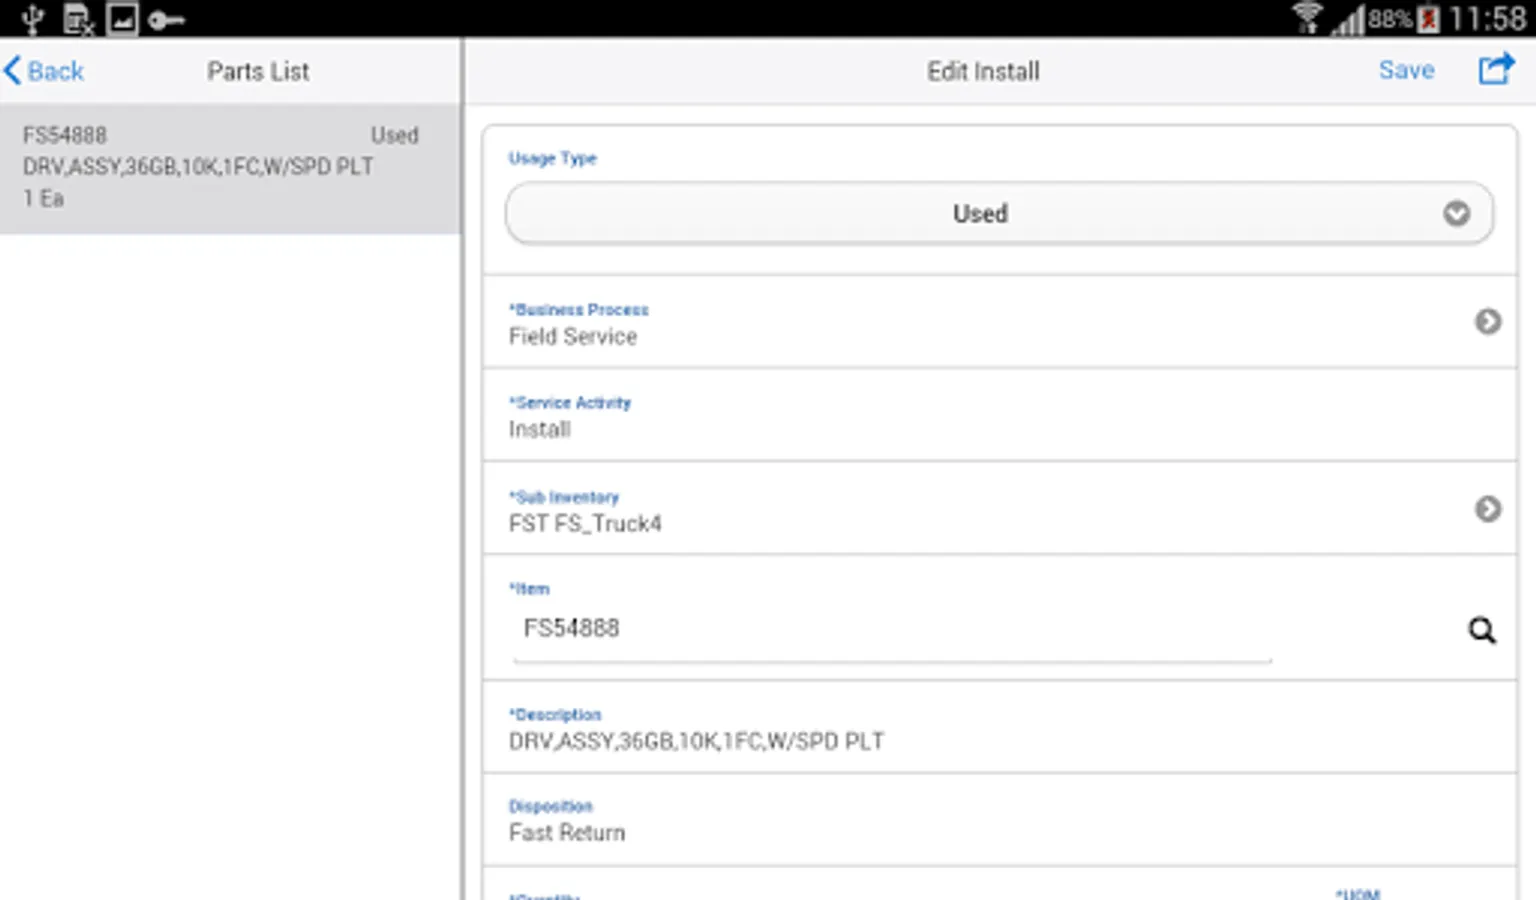This screenshot has height=900, width=1536.
Task: Tap the Wi-Fi icon in status bar
Action: pyautogui.click(x=1307, y=18)
